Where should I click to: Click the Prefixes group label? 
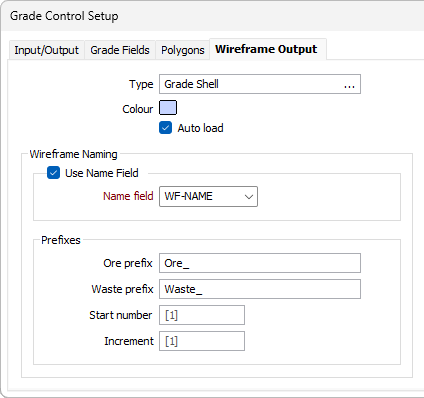point(61,240)
